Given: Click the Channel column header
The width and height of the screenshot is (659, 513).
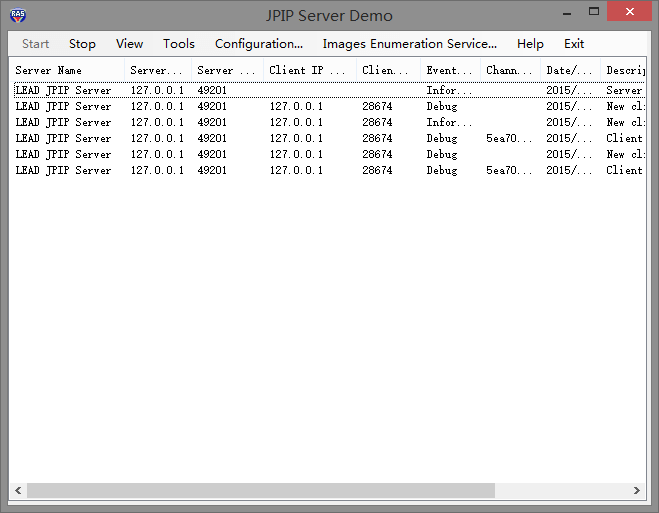Looking at the screenshot, I should point(509,71).
